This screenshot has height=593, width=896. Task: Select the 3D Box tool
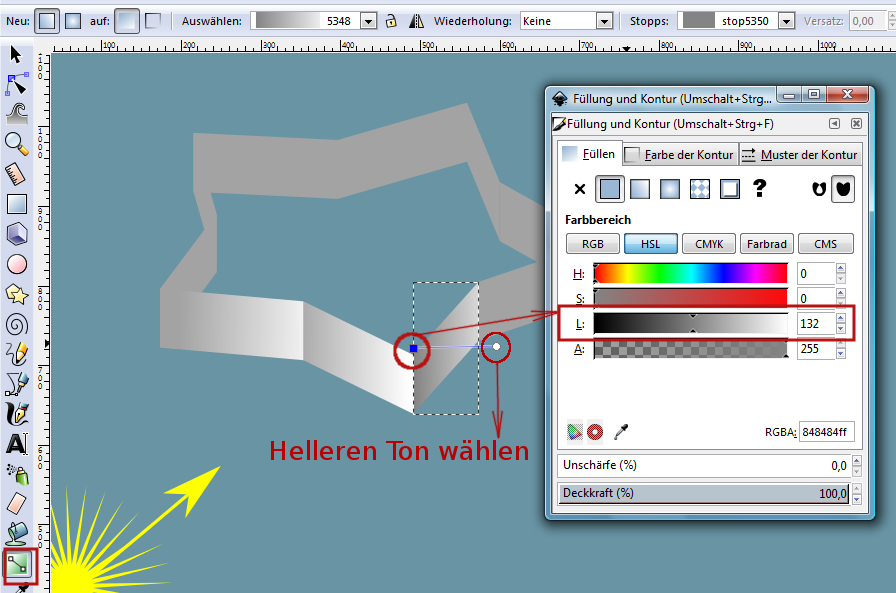coord(17,234)
